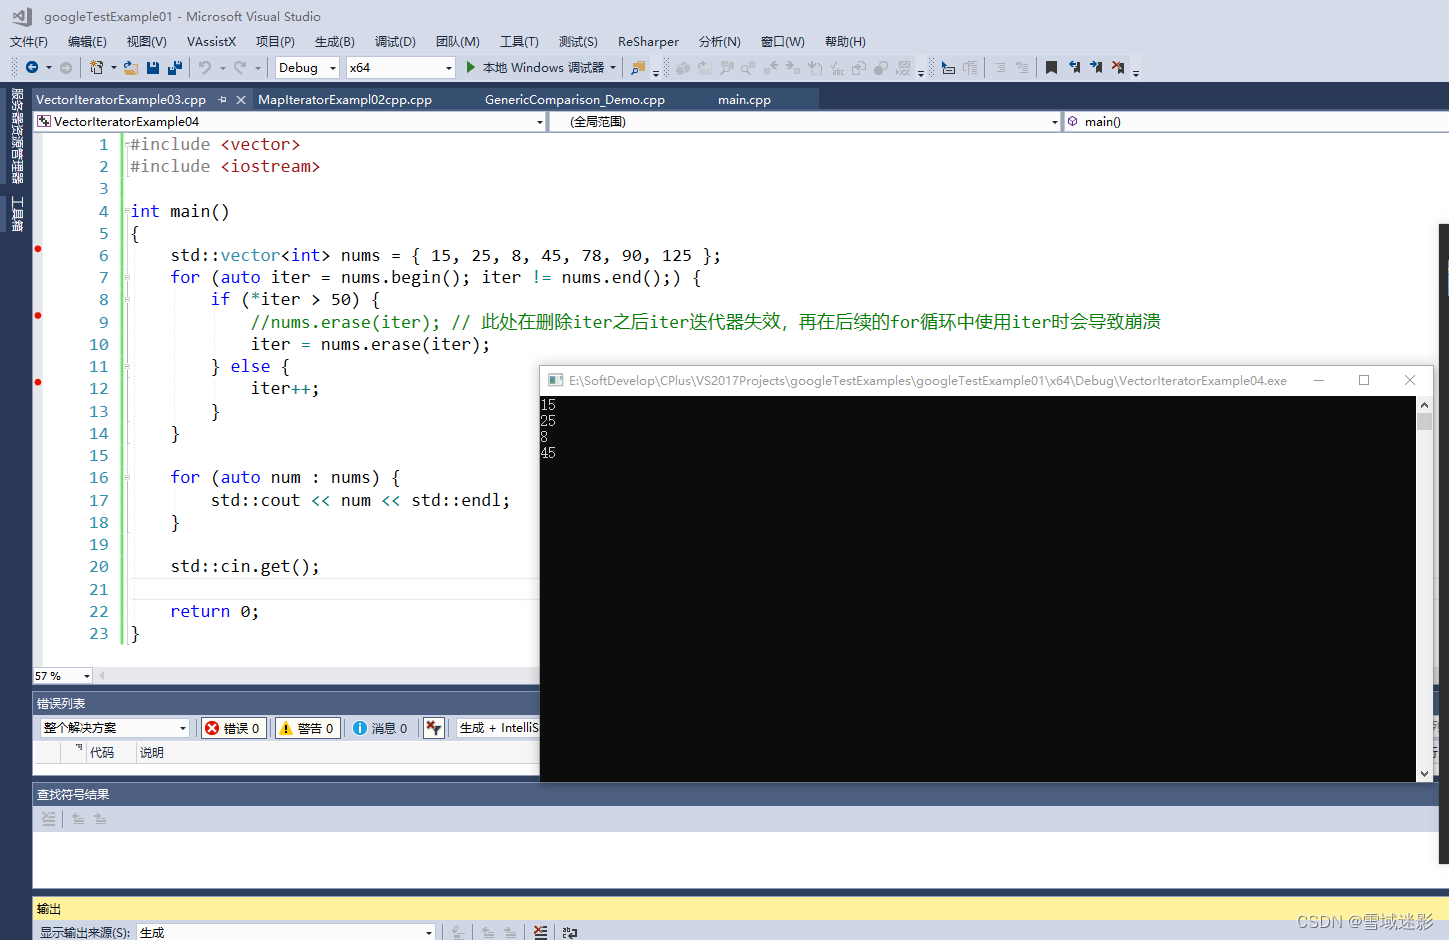This screenshot has height=940, width=1449.
Task: Open the output source (生成) dropdown
Action: click(x=286, y=932)
